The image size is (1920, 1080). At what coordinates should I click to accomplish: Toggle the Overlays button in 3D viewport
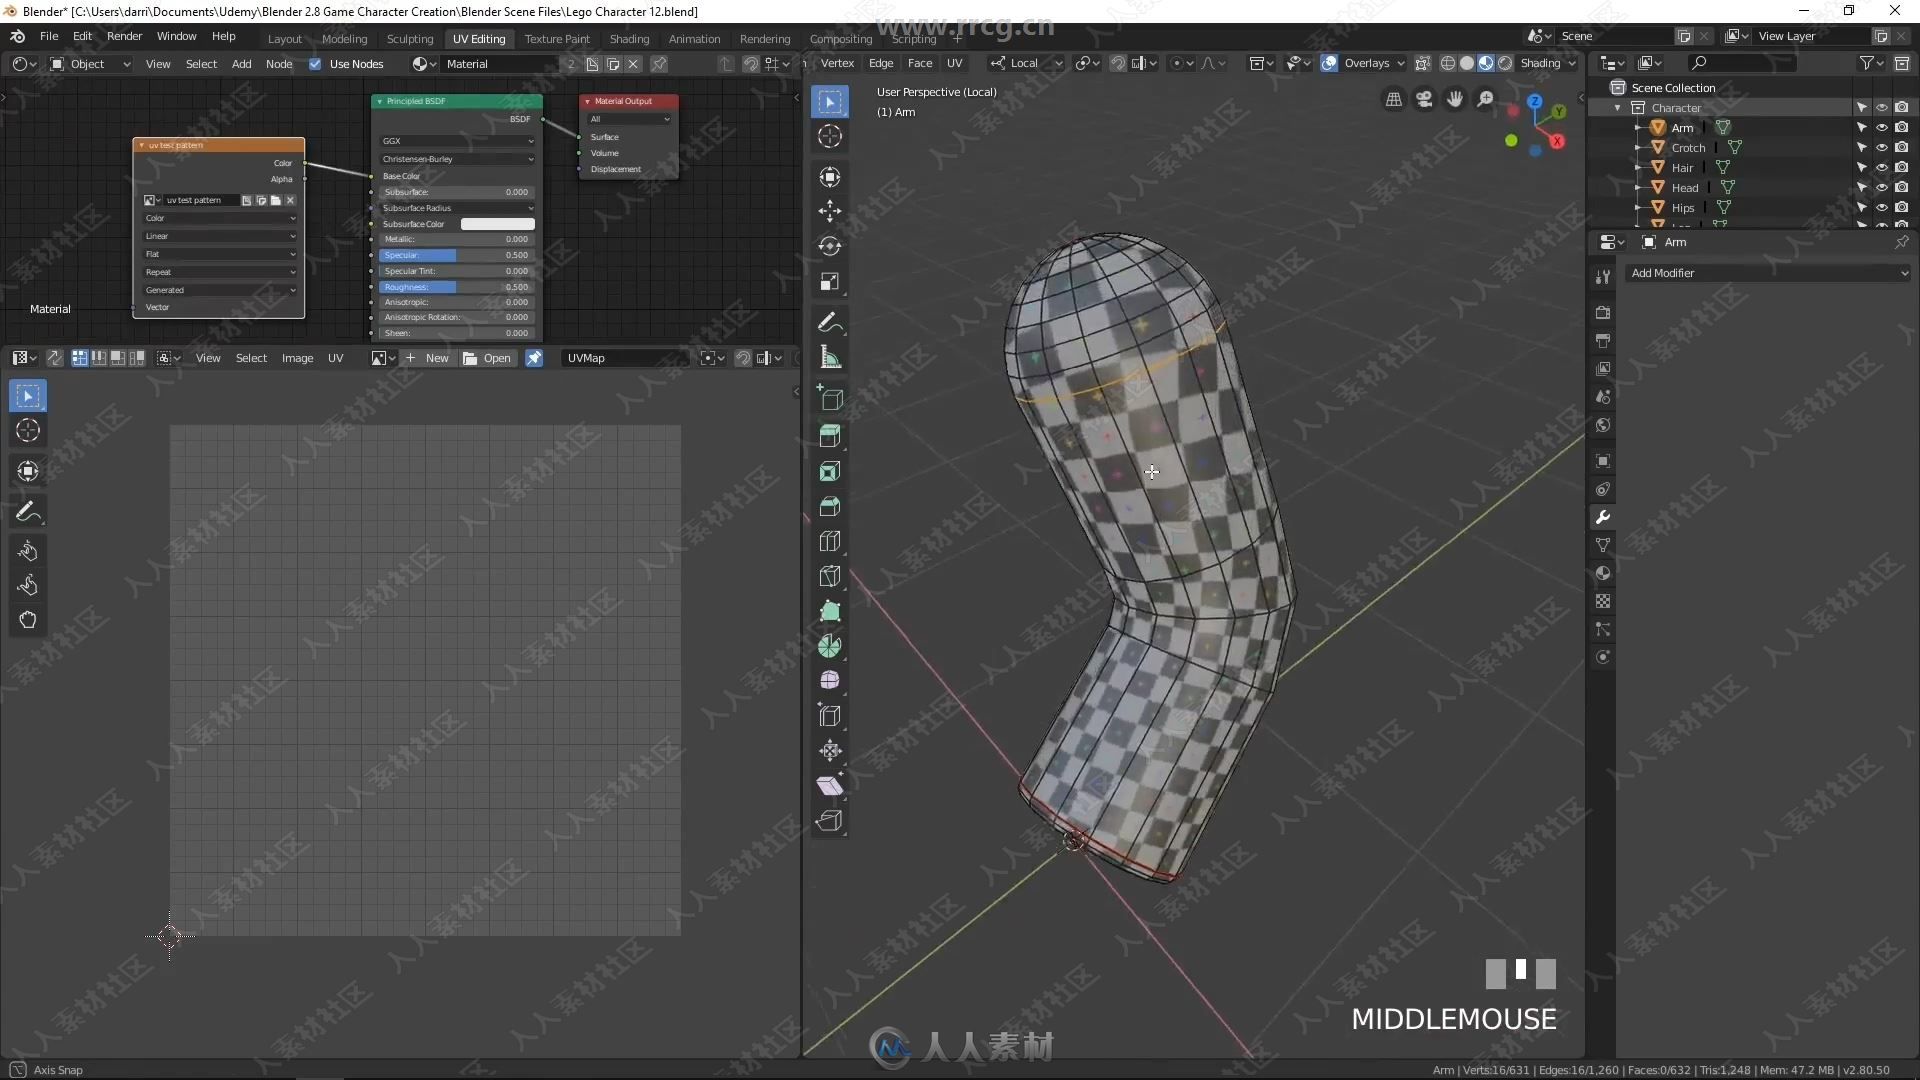[x=1331, y=62]
